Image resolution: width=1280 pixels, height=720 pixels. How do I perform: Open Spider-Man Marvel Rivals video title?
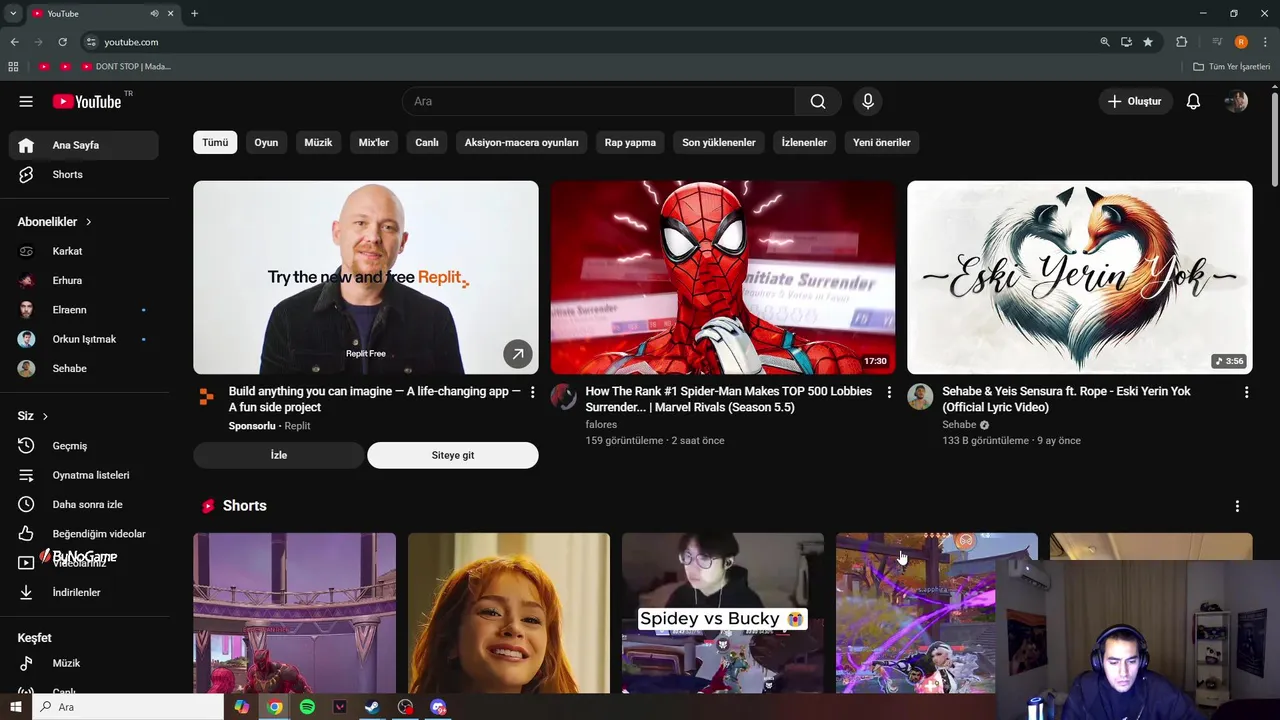[728, 399]
